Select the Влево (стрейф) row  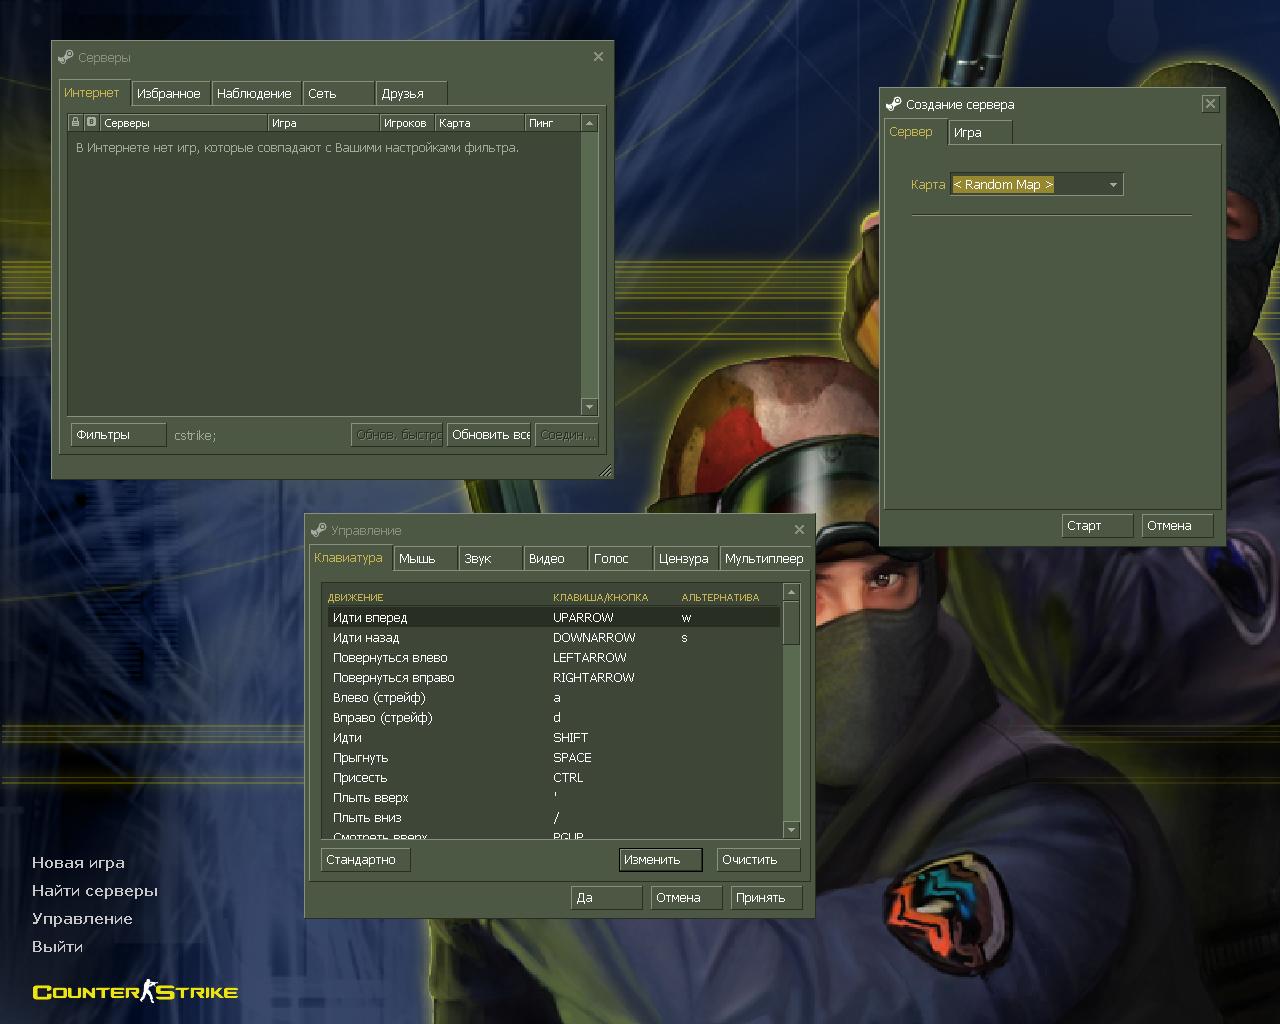[554, 697]
